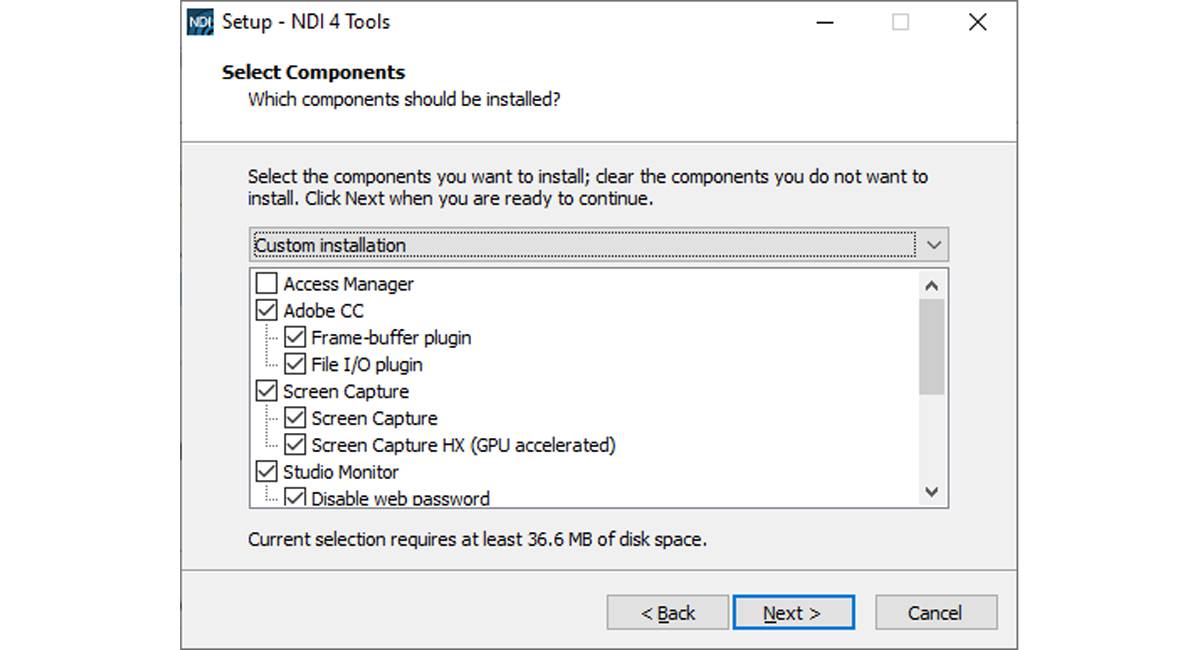Click the NDI app icon in title bar
This screenshot has width=1200, height=650.
(x=200, y=22)
